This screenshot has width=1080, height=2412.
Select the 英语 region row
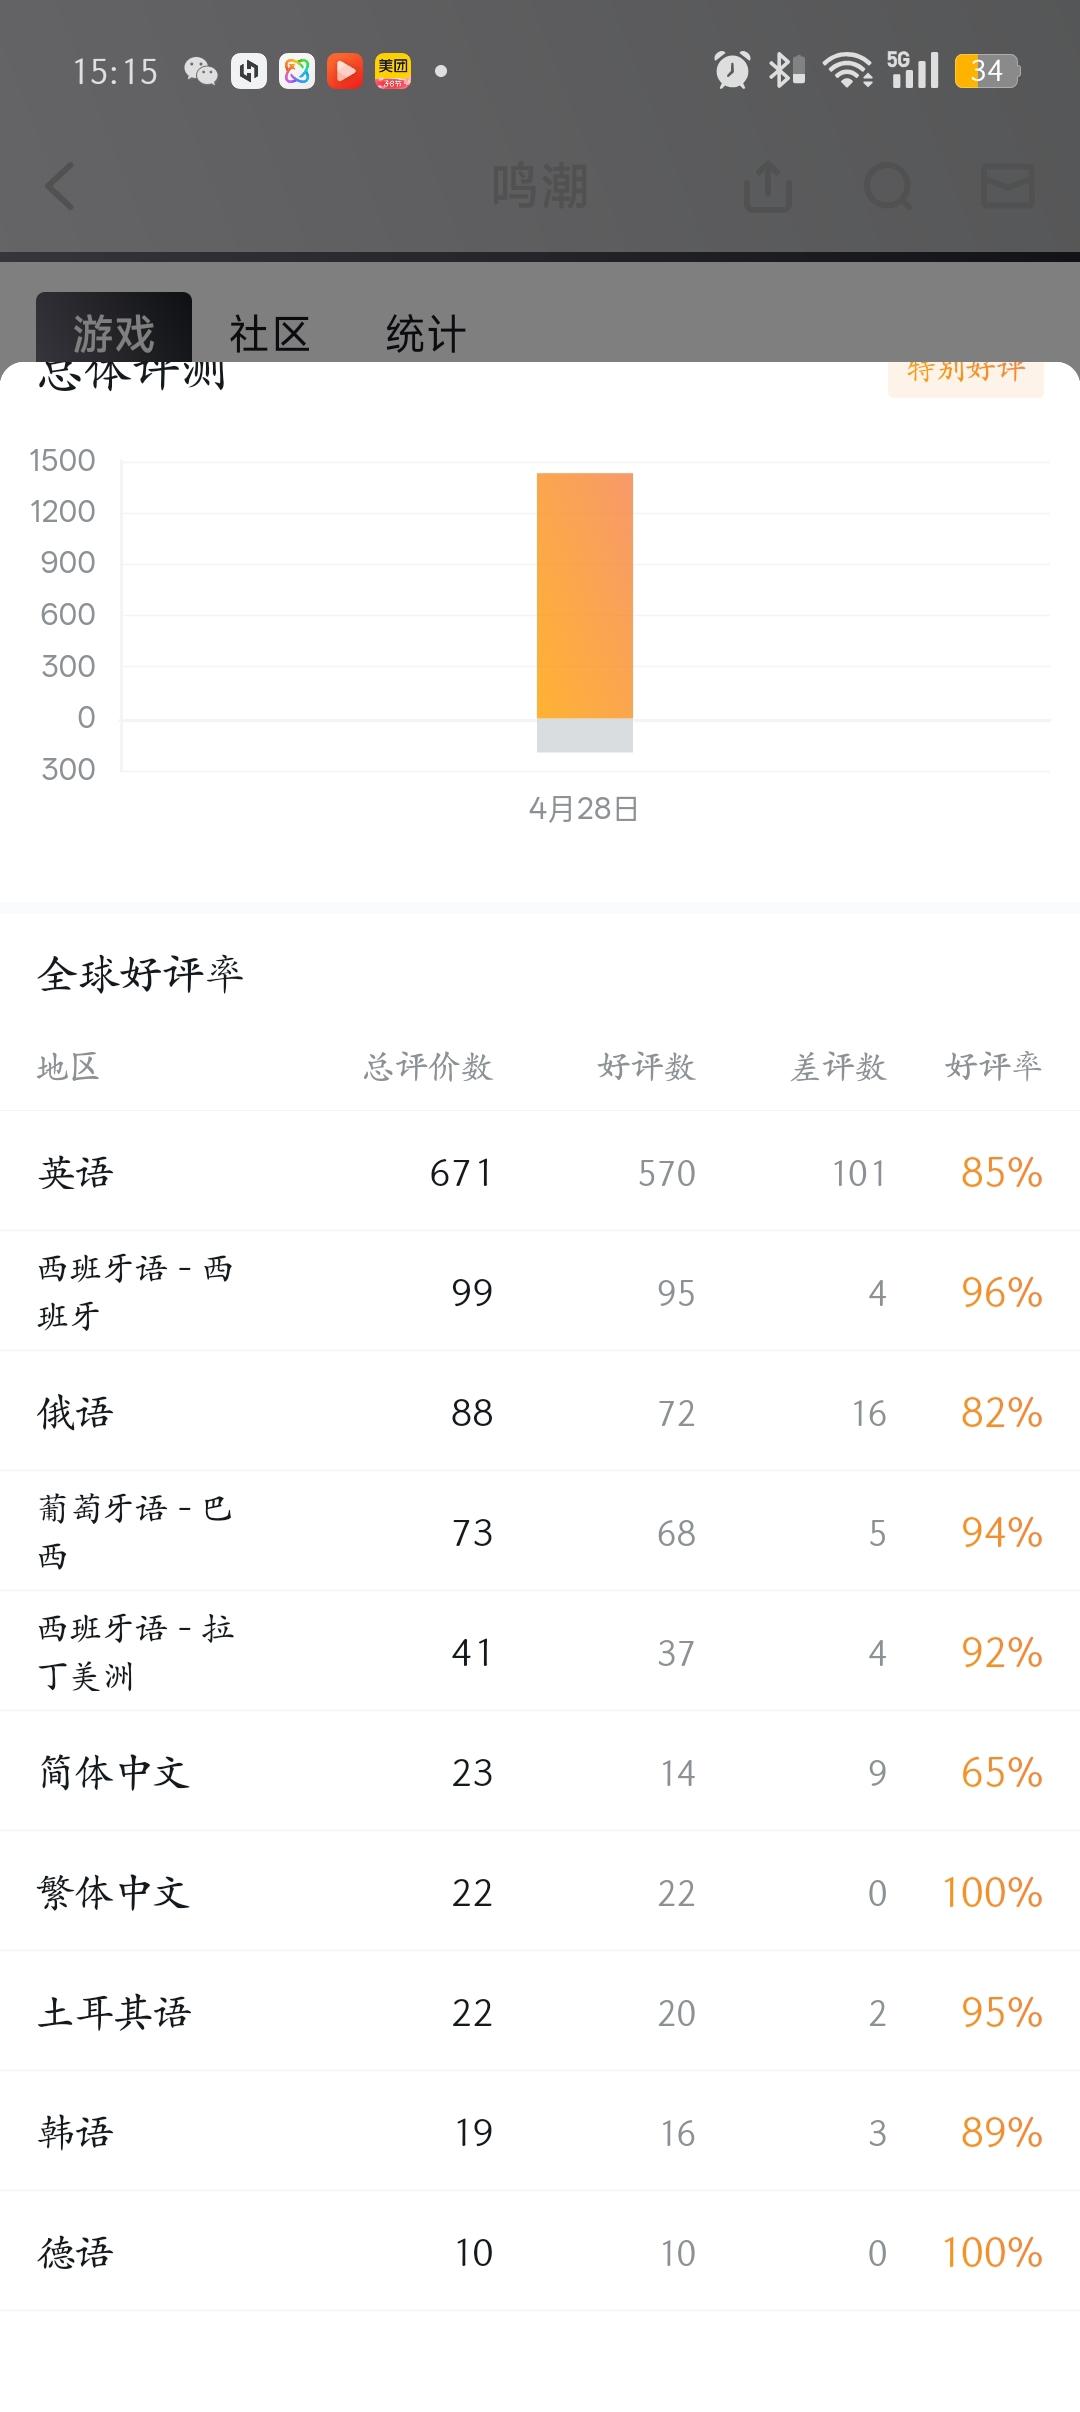pyautogui.click(x=540, y=1171)
